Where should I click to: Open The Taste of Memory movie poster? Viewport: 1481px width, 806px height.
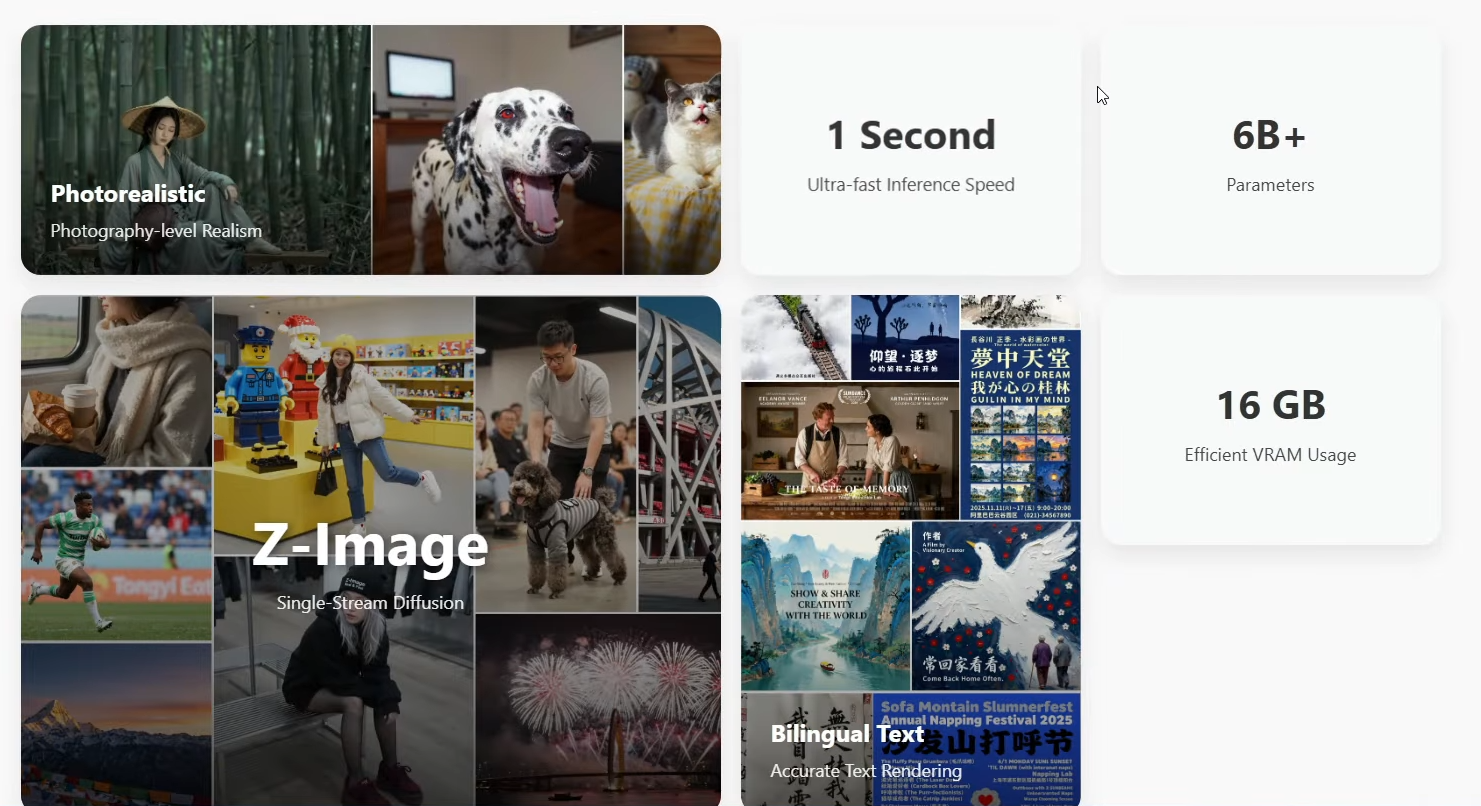tap(849, 450)
